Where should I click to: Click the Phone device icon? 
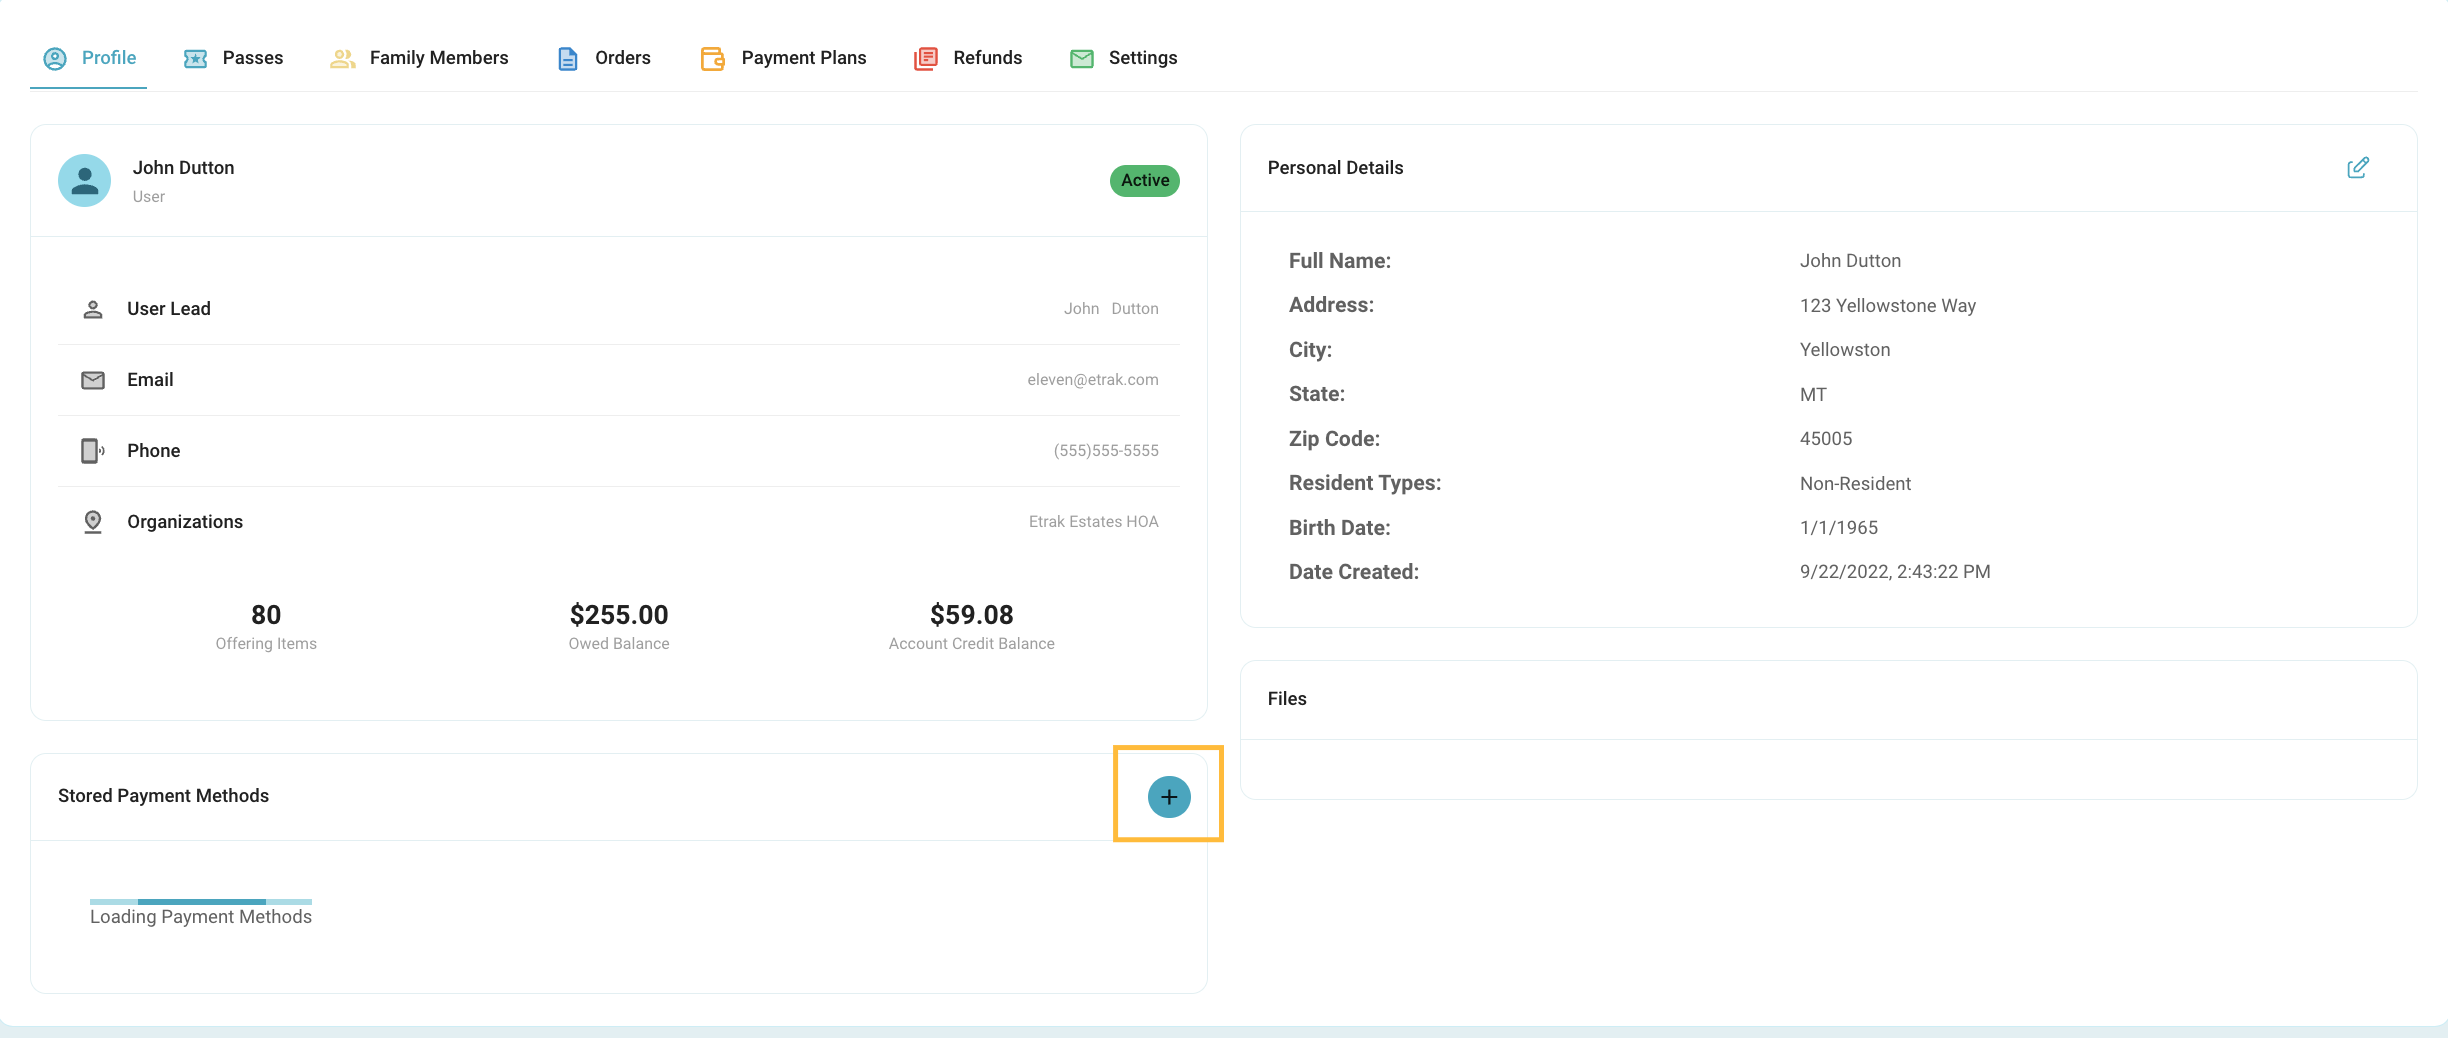tap(93, 451)
